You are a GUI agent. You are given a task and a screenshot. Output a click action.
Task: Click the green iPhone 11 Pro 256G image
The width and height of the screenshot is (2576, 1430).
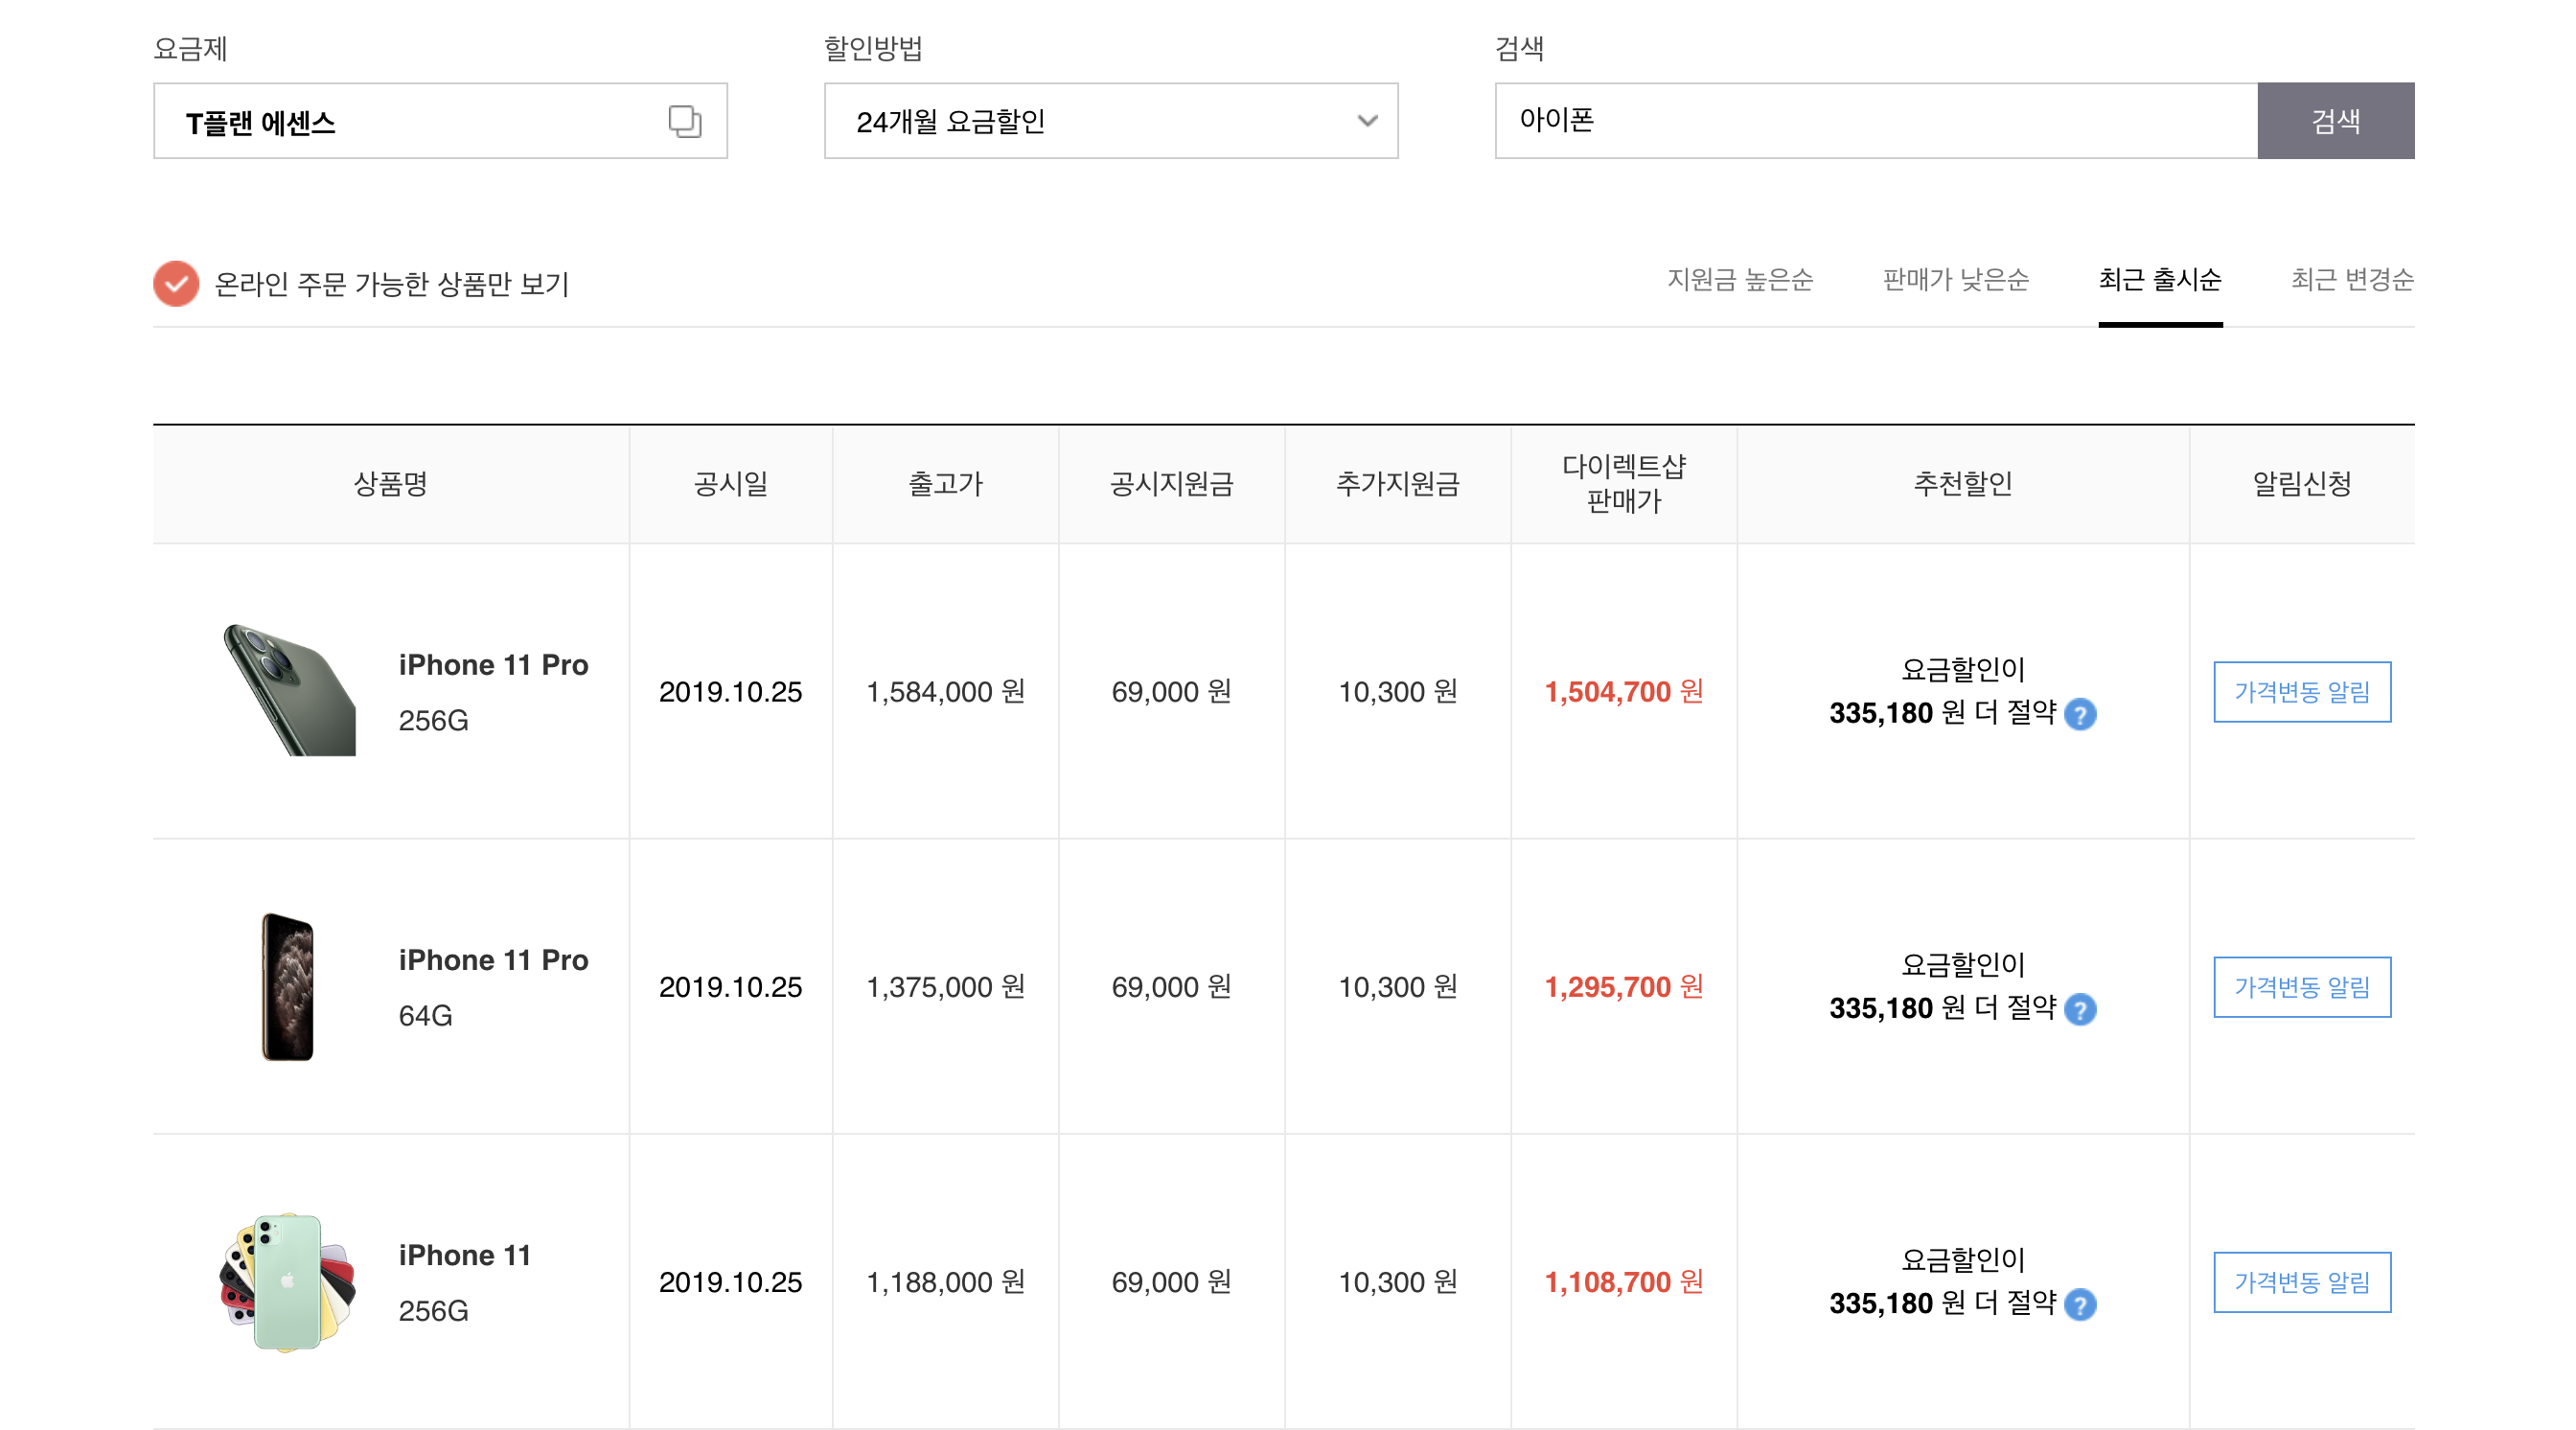[x=289, y=690]
